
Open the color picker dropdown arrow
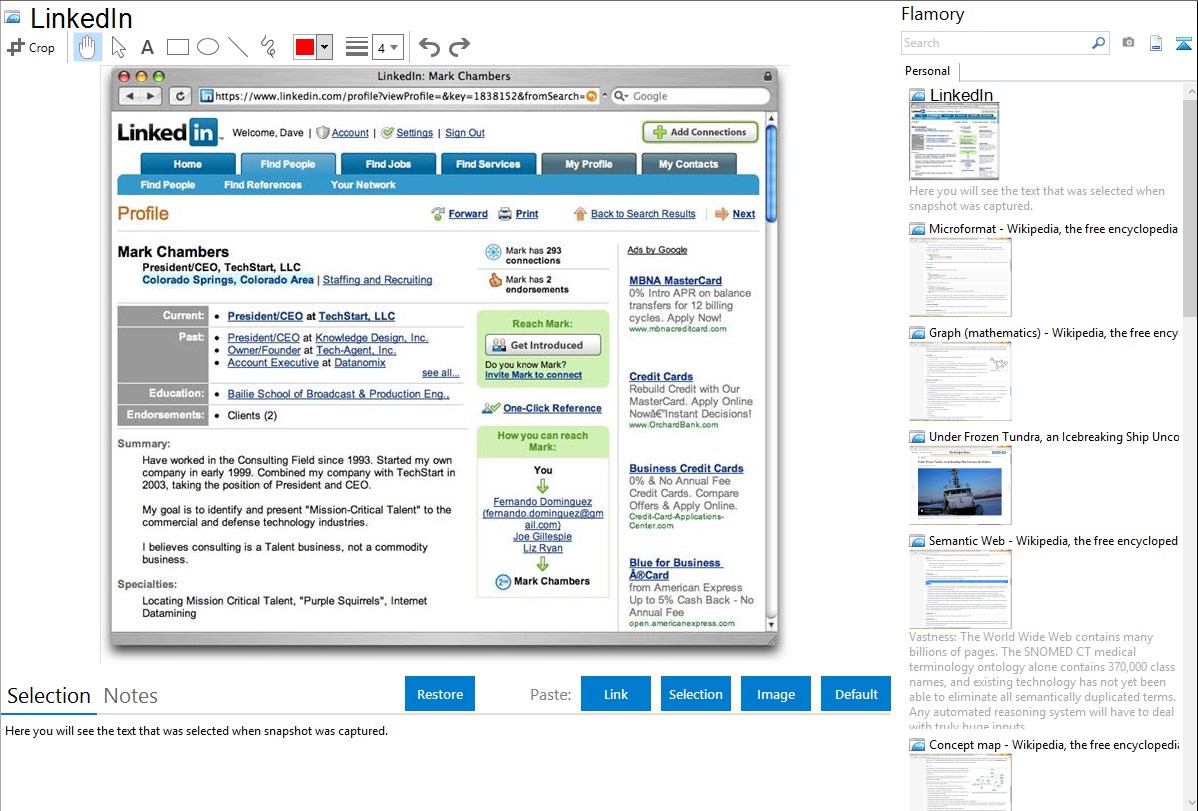pyautogui.click(x=325, y=47)
